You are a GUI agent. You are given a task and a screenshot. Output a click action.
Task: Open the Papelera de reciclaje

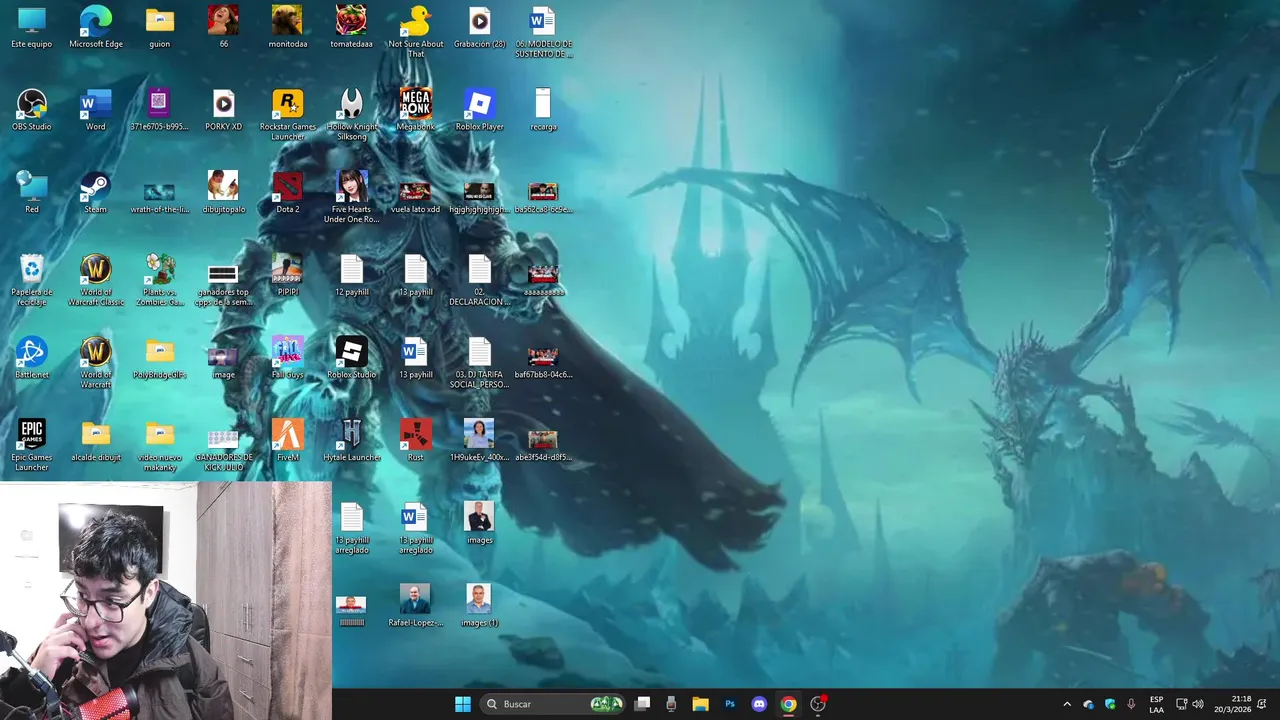(32, 280)
